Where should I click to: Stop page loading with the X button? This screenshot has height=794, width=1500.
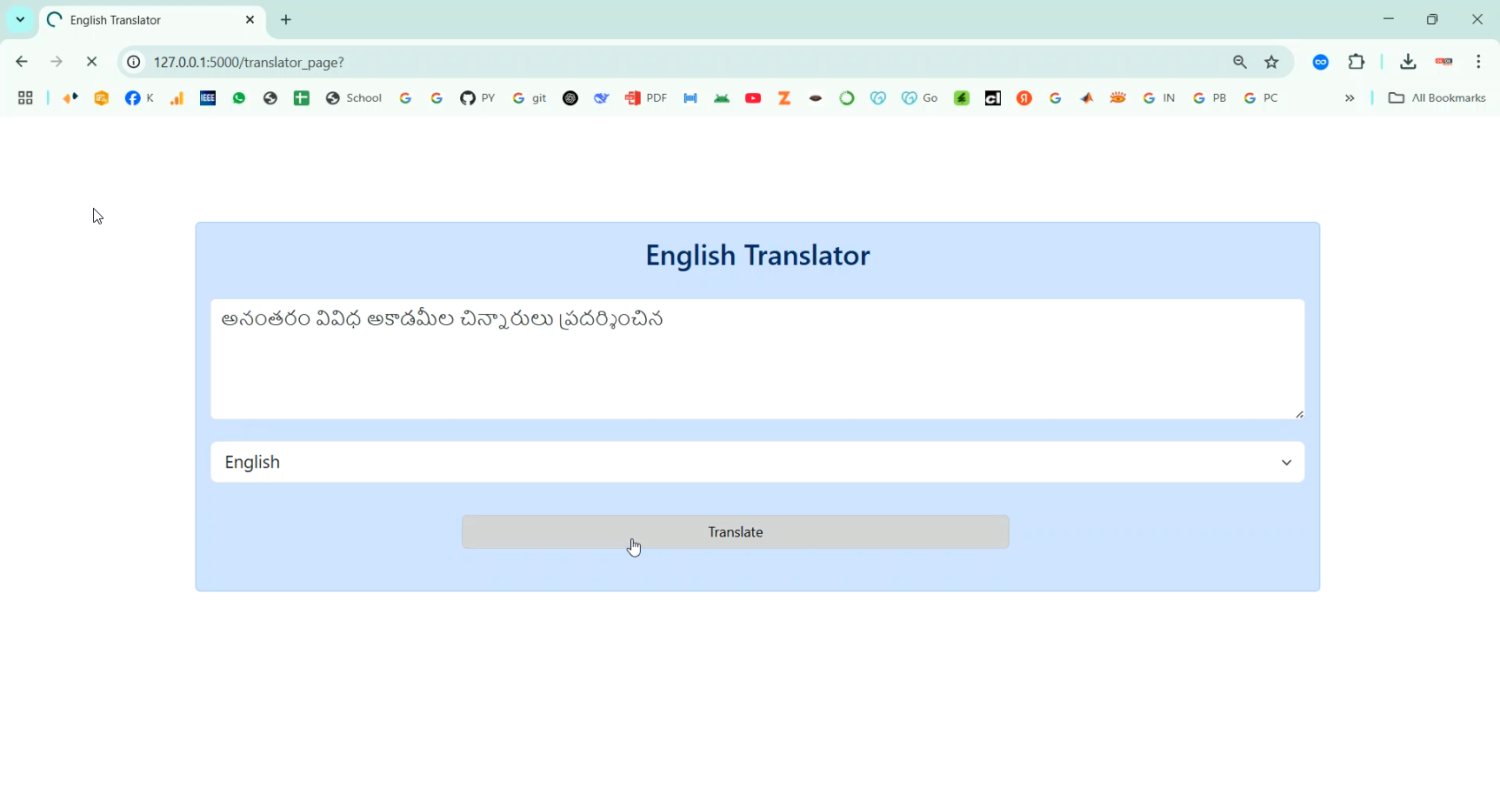click(91, 62)
